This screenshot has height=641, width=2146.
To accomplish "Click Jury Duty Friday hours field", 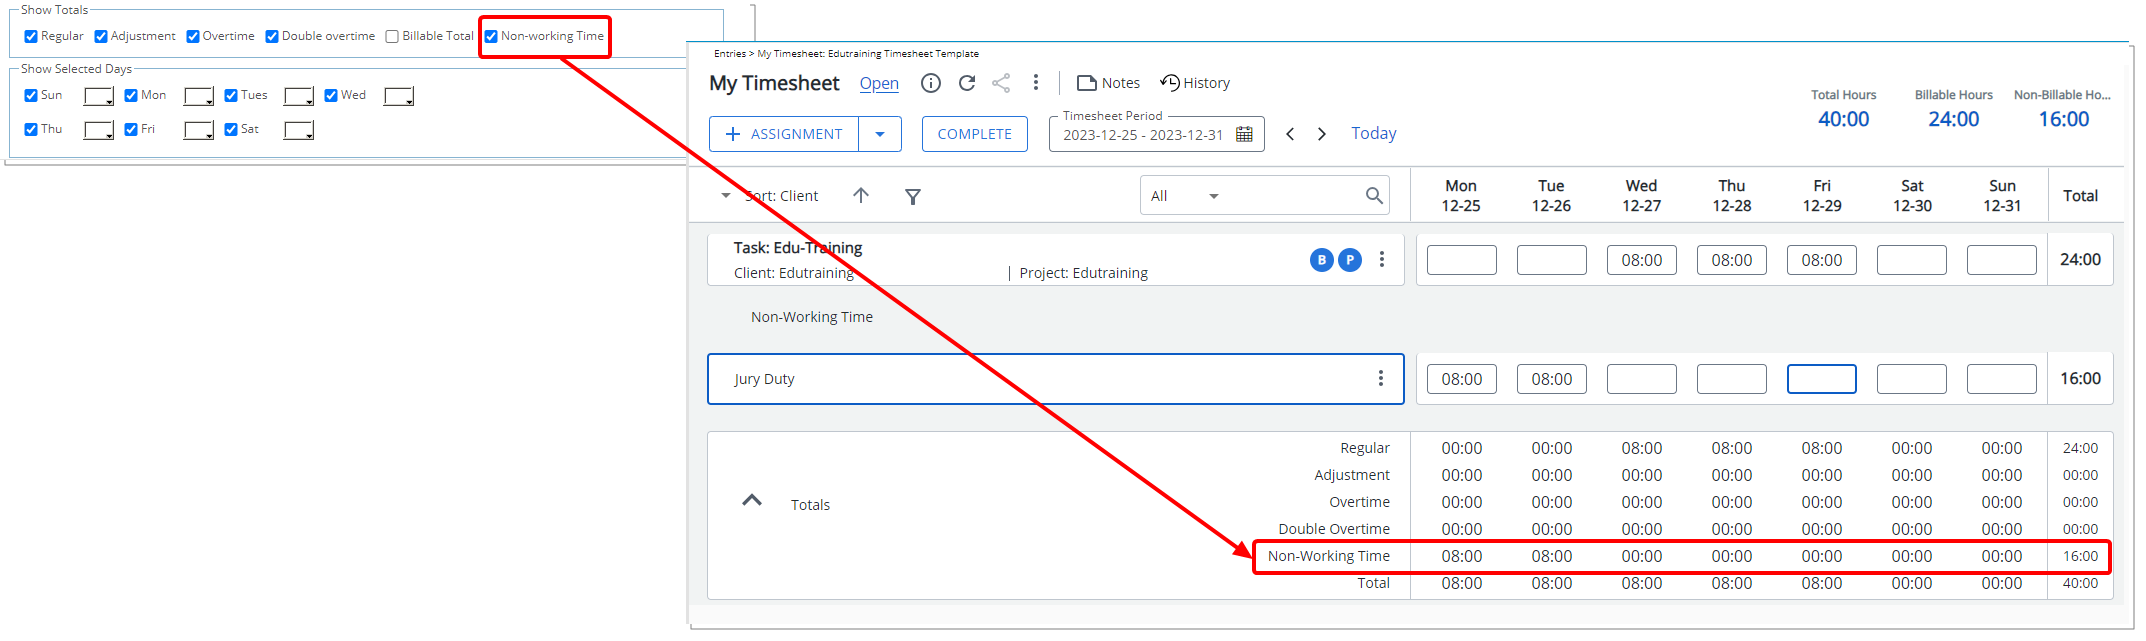I will click(1821, 379).
